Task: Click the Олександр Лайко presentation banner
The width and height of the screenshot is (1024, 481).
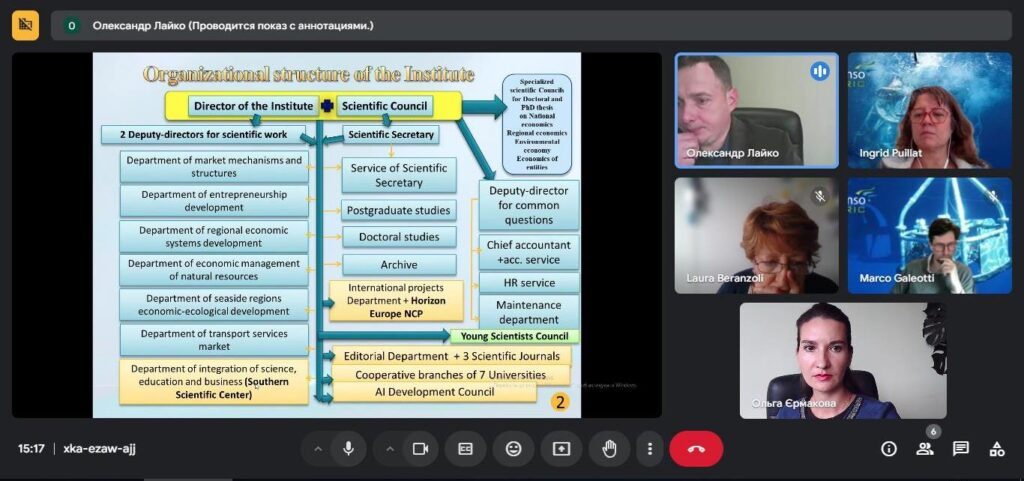Action: click(x=232, y=25)
